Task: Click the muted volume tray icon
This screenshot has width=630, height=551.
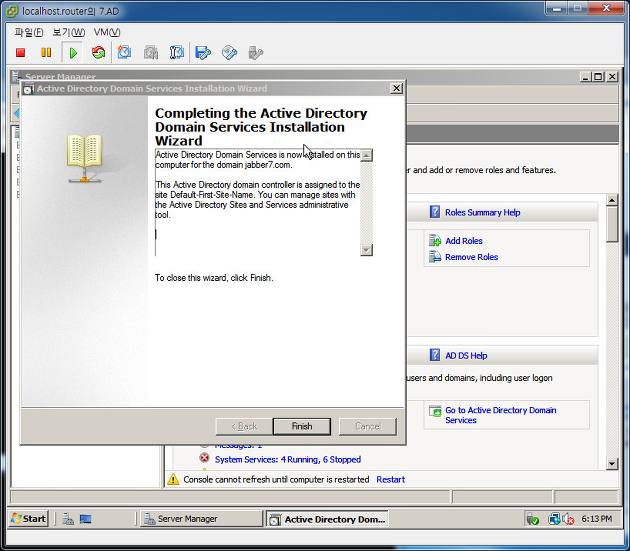Action: pyautogui.click(x=569, y=519)
